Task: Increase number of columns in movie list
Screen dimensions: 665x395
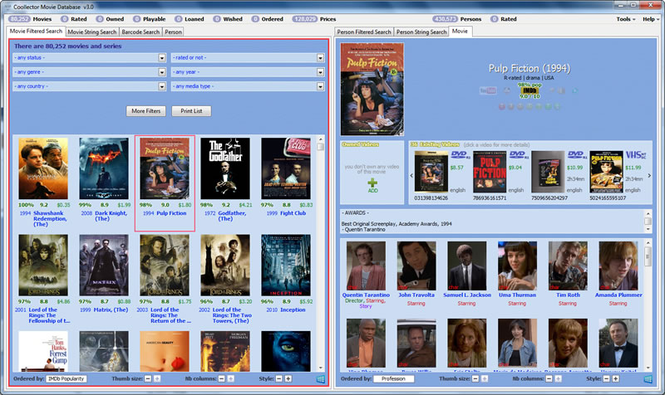Action: [231, 378]
